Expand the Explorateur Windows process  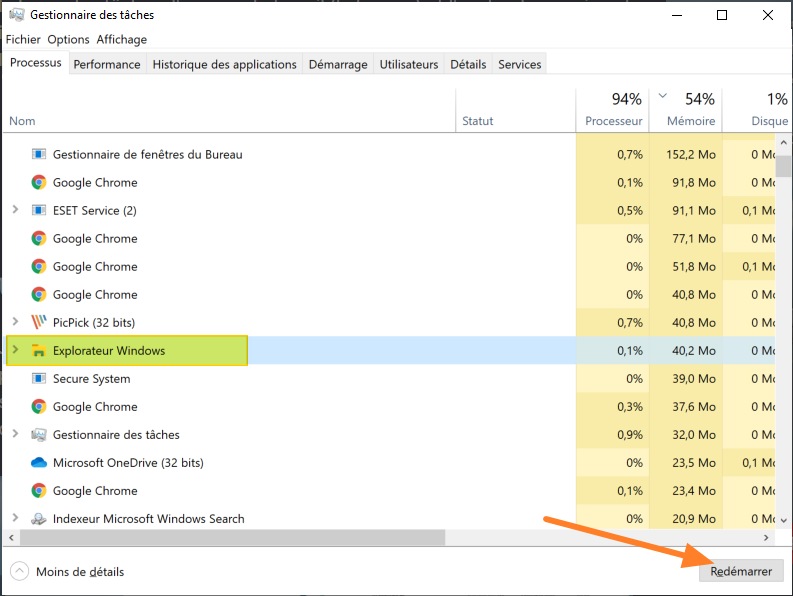[x=15, y=351]
